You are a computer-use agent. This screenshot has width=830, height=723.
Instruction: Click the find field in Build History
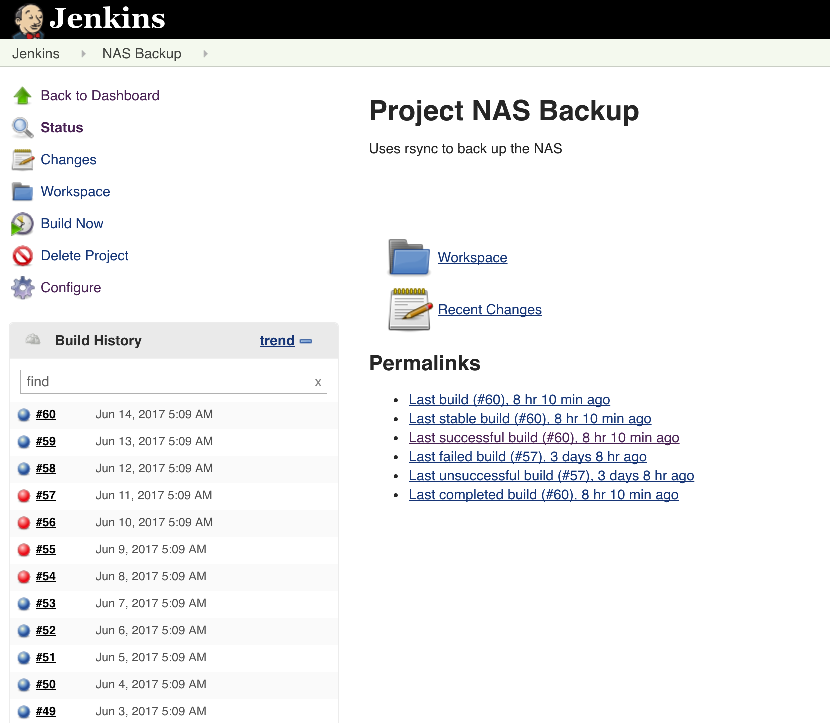coord(173,382)
